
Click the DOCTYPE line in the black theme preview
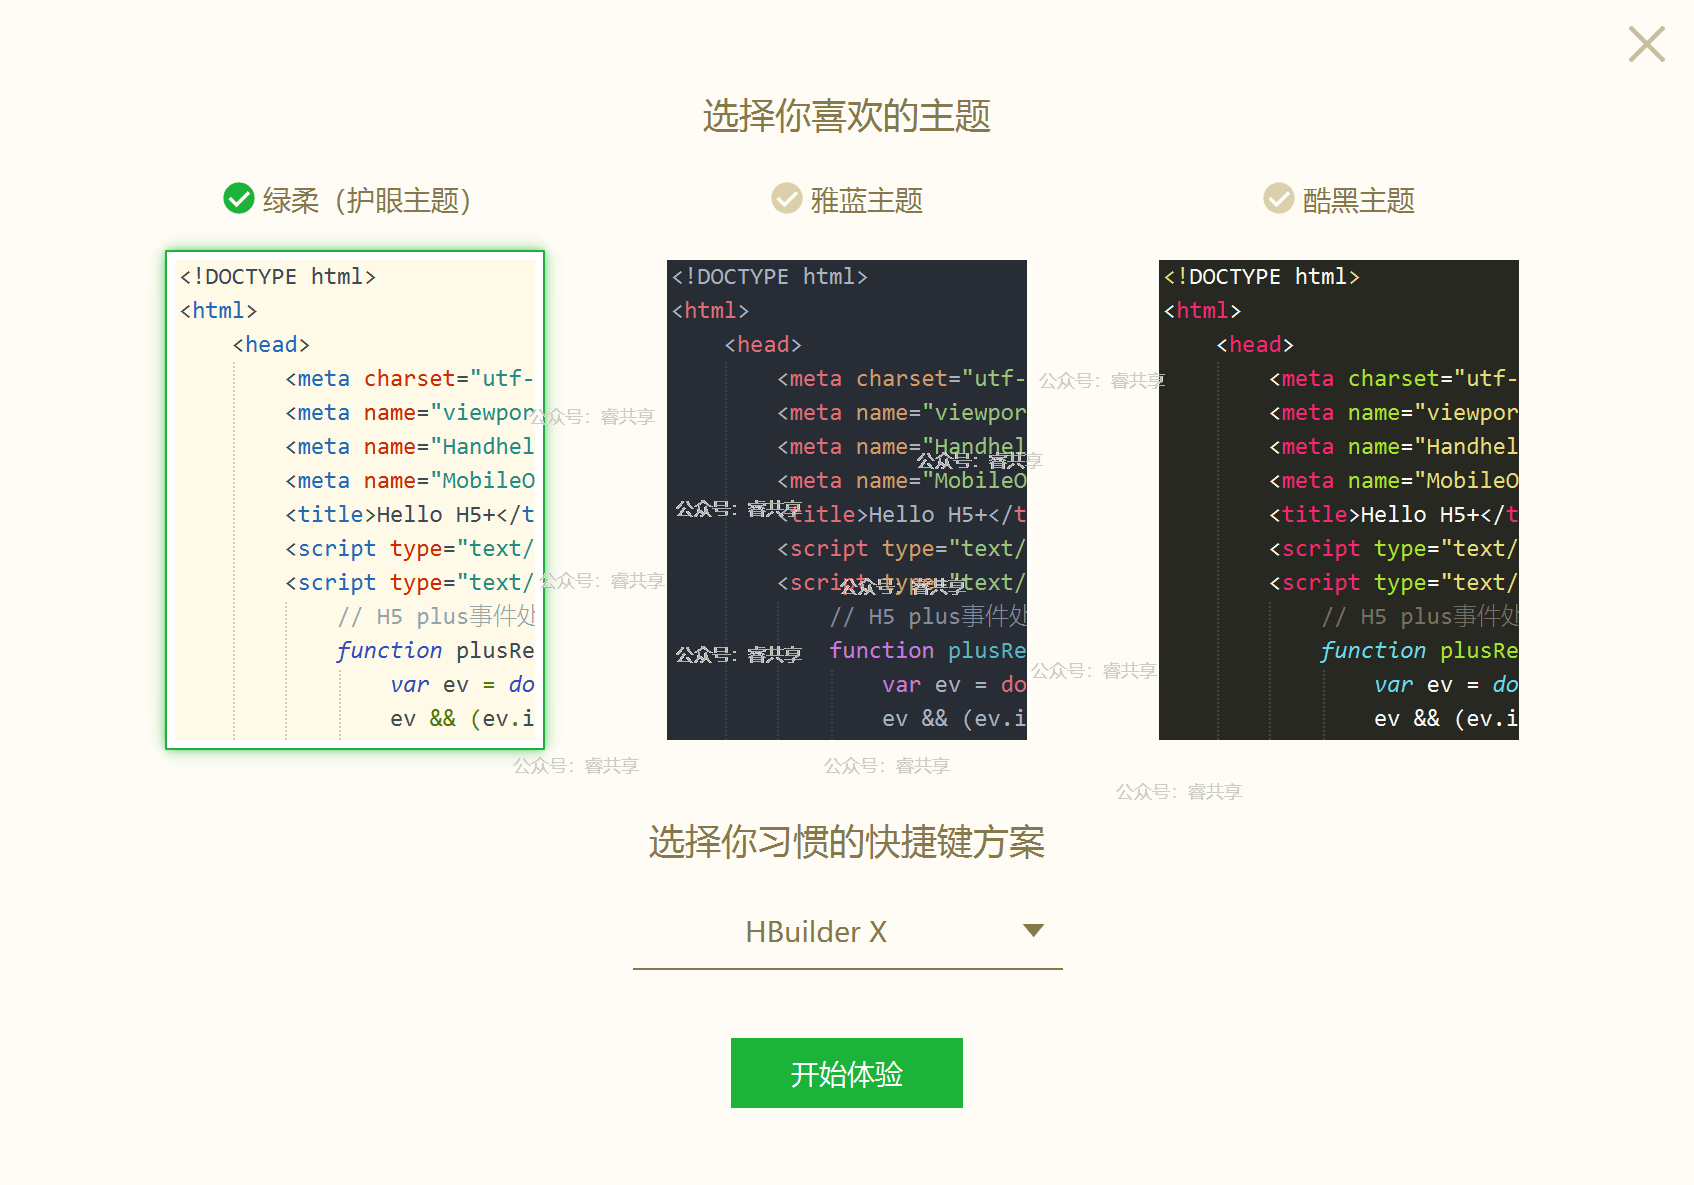[x=1262, y=277]
